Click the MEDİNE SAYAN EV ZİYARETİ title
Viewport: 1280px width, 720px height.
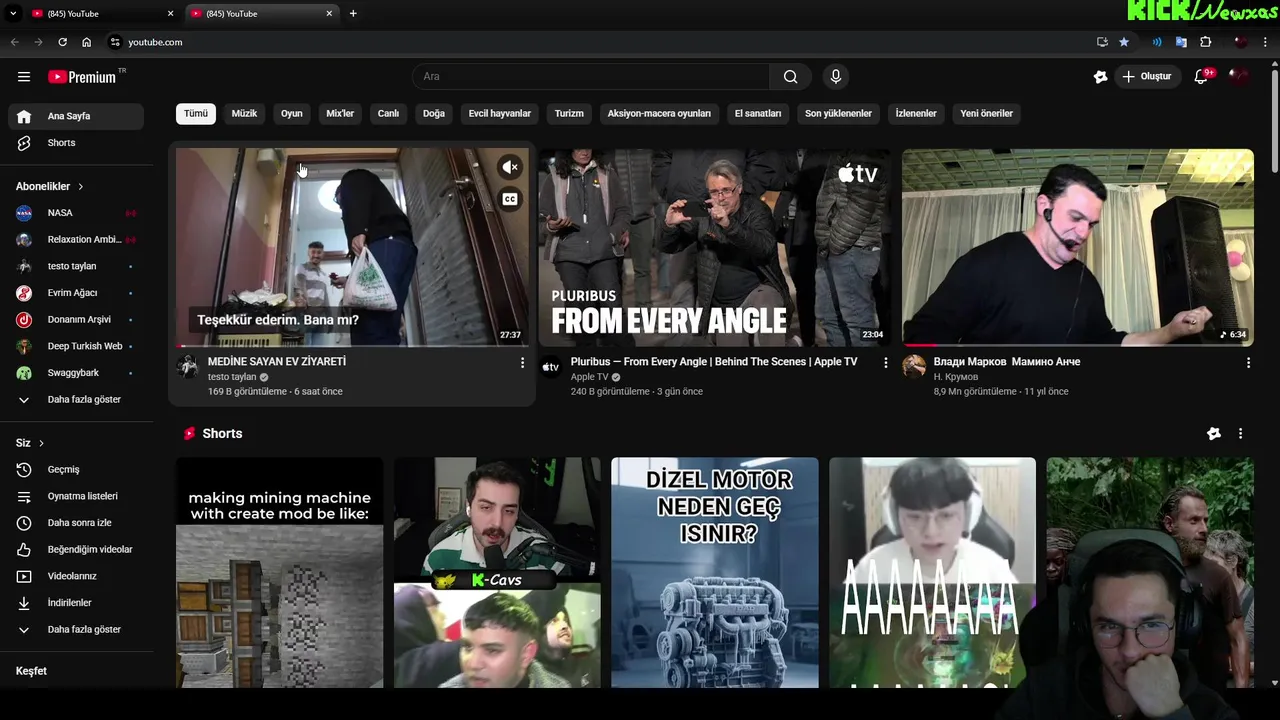tap(277, 362)
